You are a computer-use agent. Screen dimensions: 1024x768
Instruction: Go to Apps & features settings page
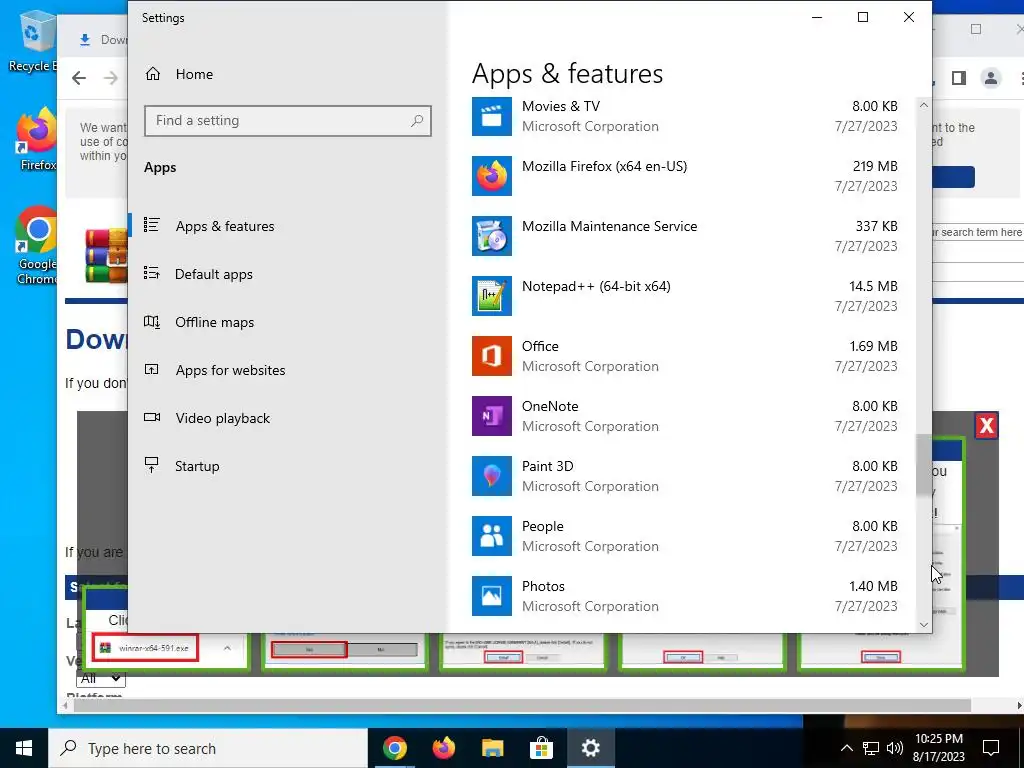click(x=225, y=226)
